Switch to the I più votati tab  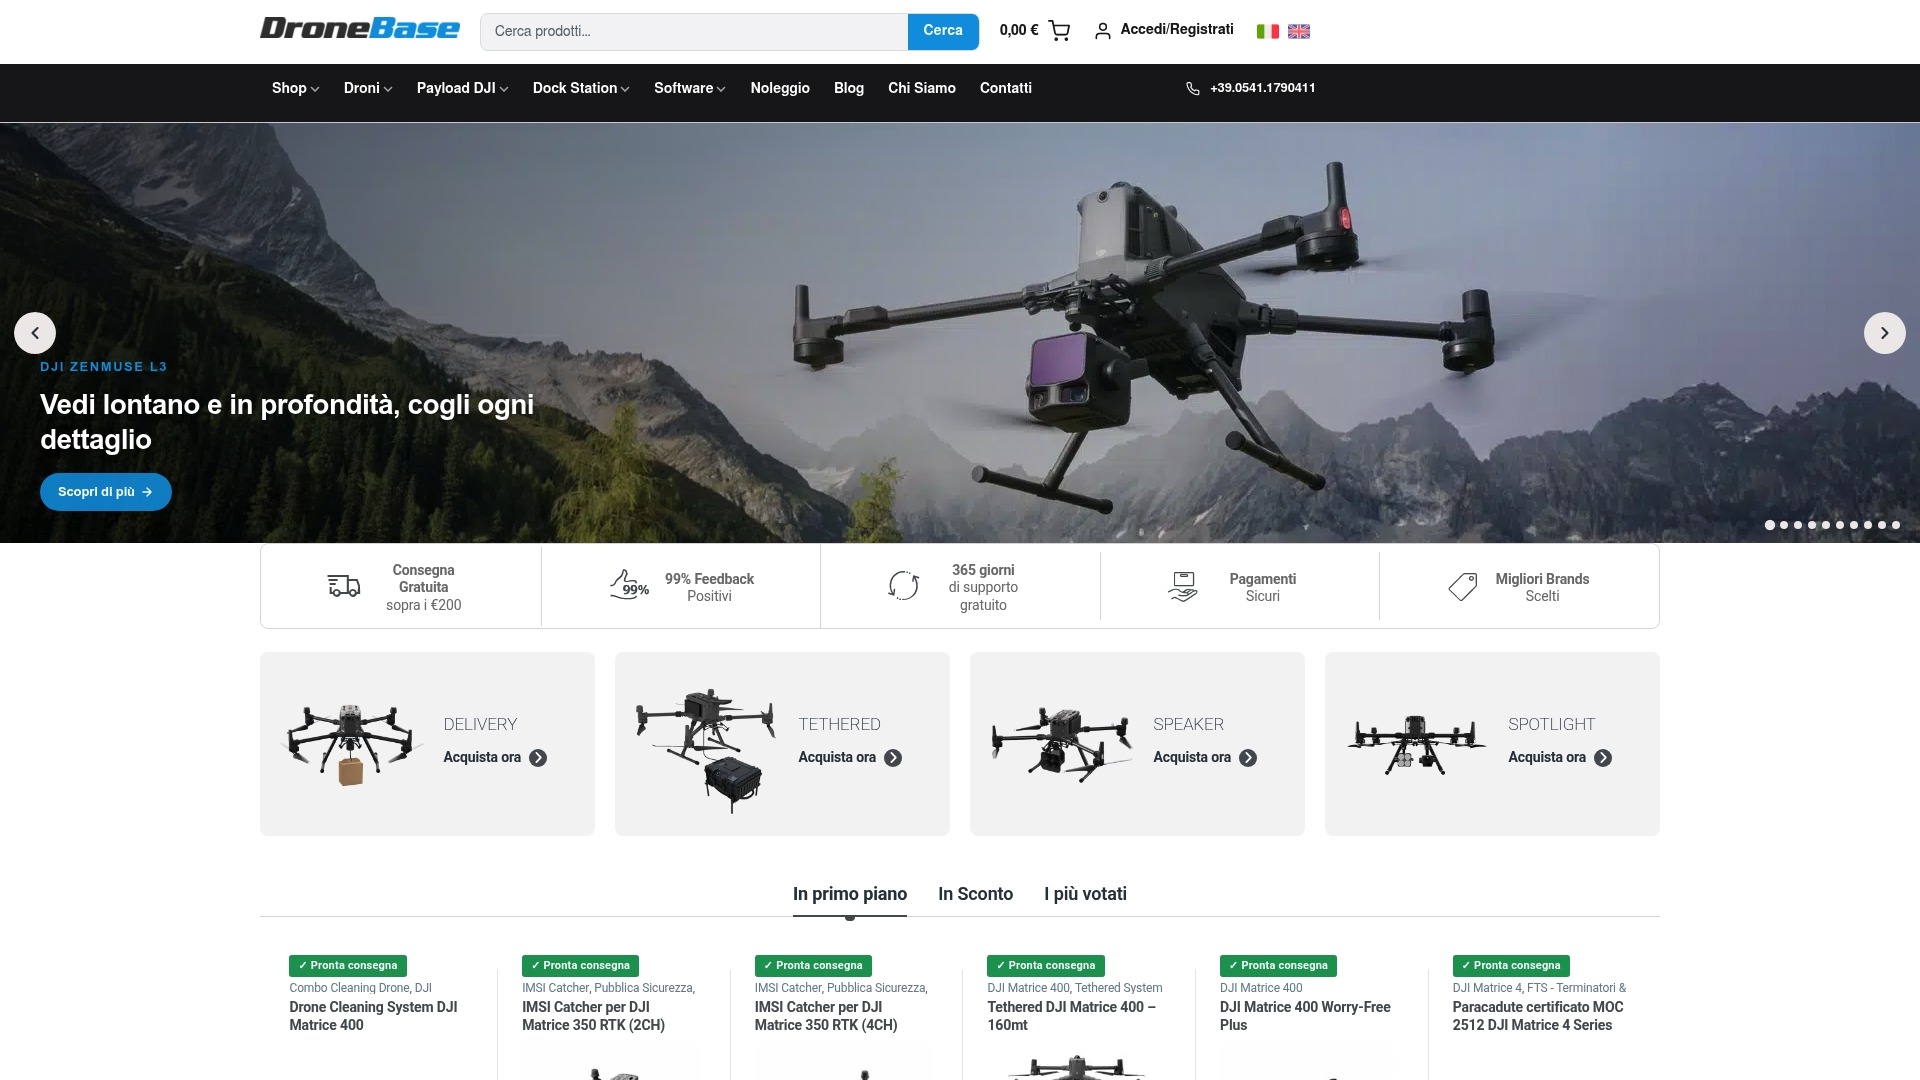tap(1086, 894)
